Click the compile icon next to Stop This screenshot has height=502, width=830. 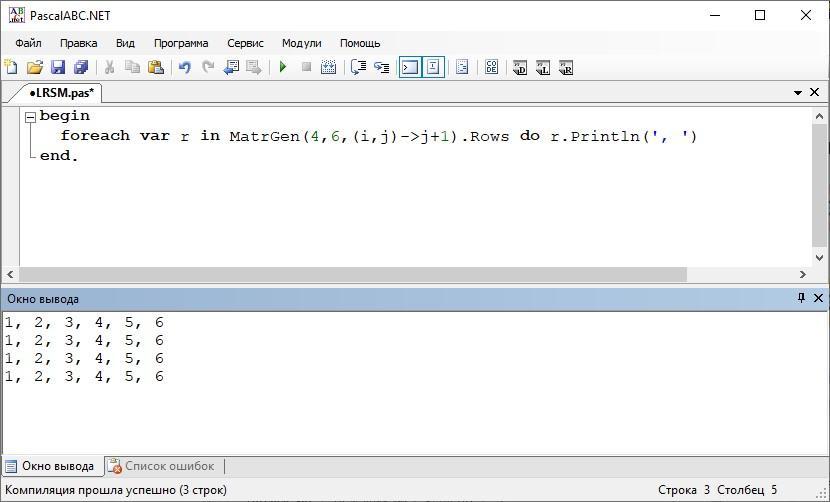tap(329, 67)
